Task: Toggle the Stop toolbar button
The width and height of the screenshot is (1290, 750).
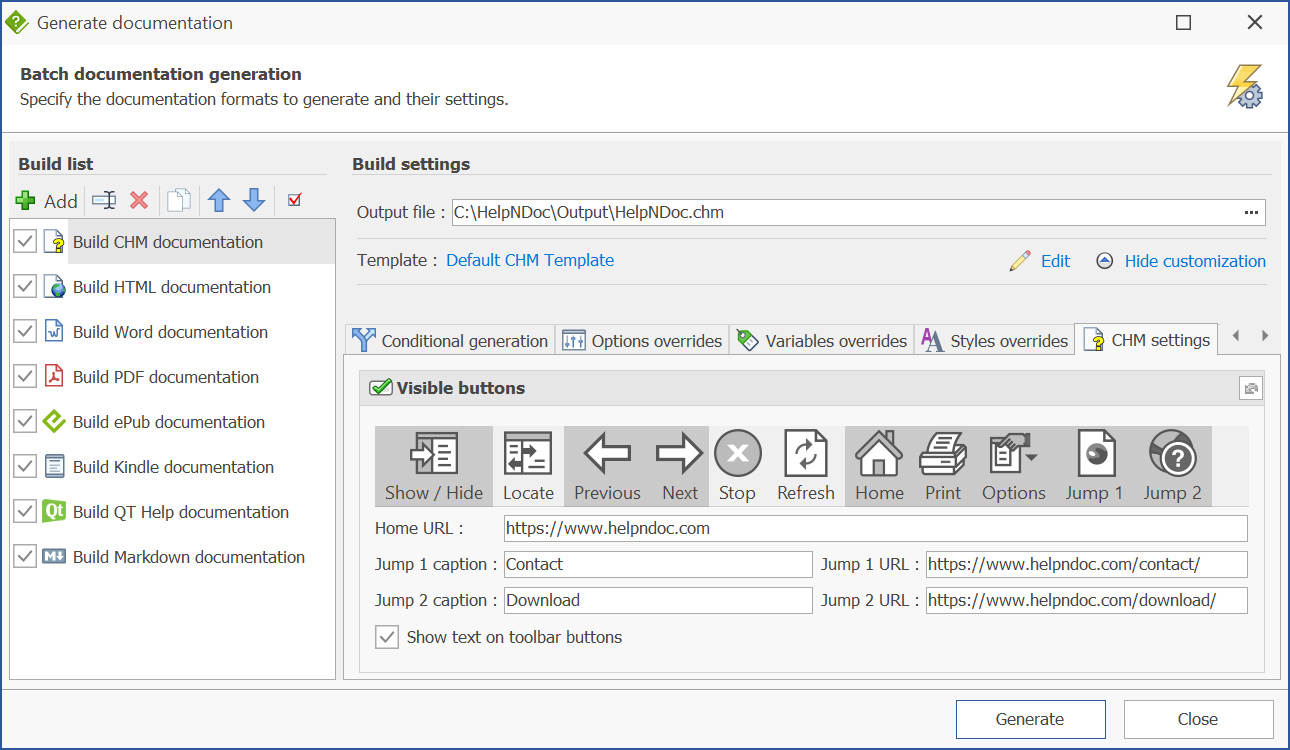Action: click(x=737, y=466)
